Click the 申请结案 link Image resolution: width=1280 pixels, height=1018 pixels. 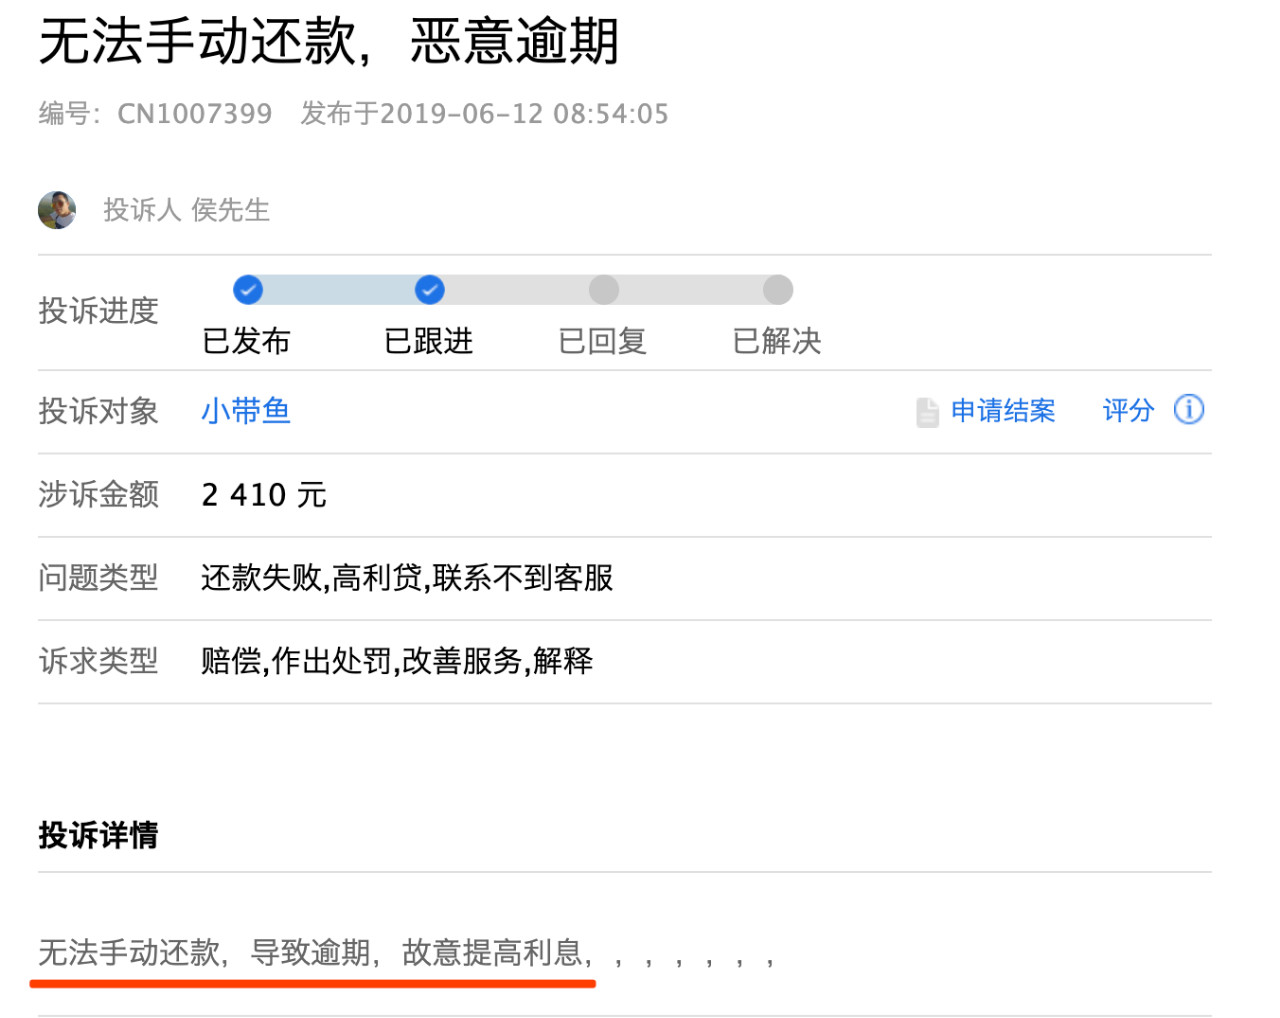coord(1003,411)
